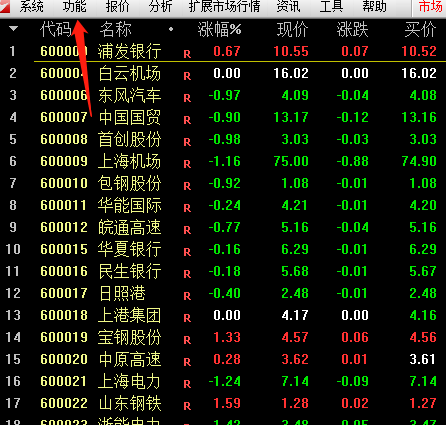Viewport: 446px width, 425px height.
Task: Select stock 日照港
Action: point(122,293)
